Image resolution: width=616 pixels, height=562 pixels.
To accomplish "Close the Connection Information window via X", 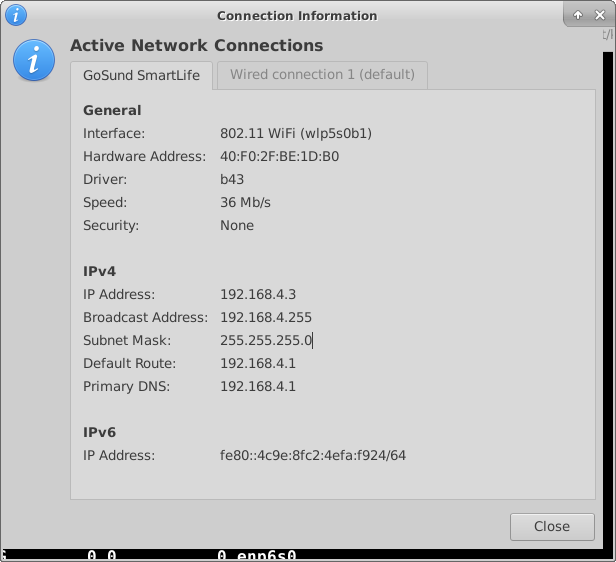I will pyautogui.click(x=600, y=15).
